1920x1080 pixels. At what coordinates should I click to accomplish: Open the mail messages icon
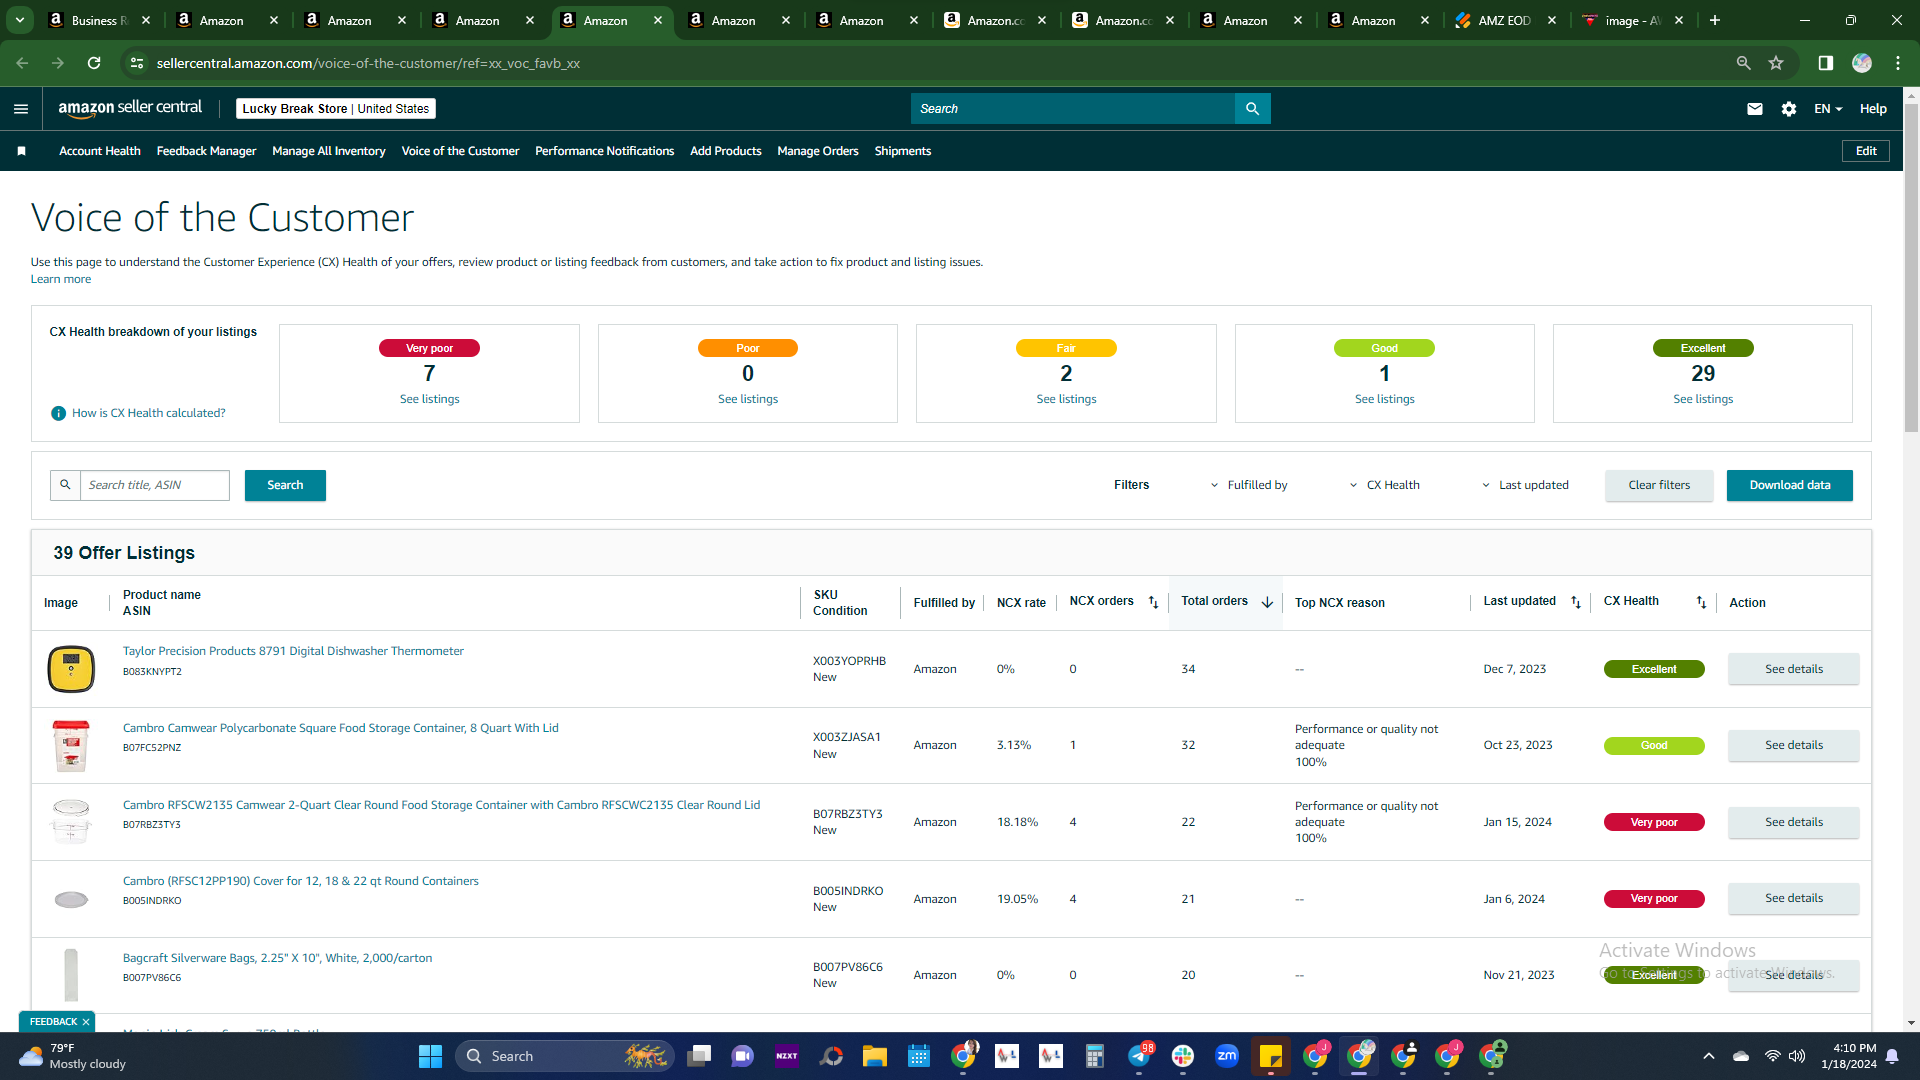[x=1754, y=109]
